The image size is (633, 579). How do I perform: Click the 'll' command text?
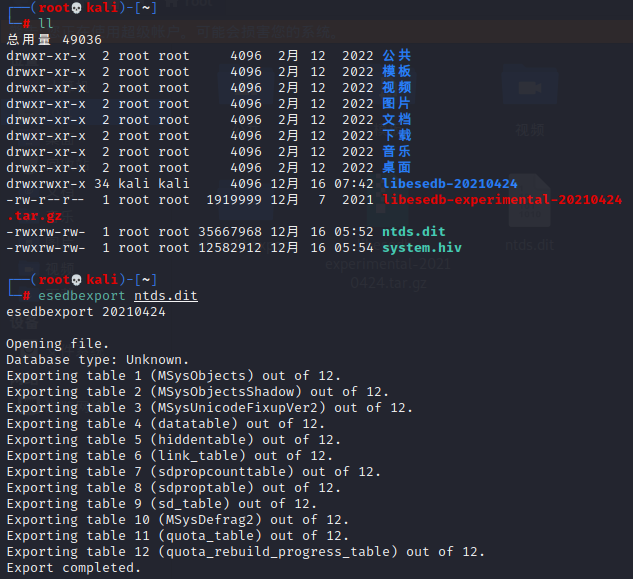coord(45,23)
